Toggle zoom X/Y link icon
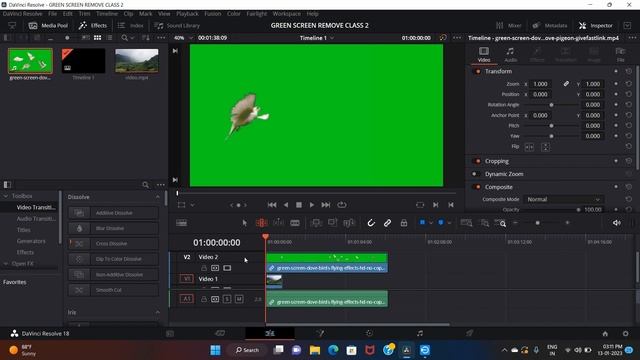Screen dimensions: 640x360 pyautogui.click(x=566, y=84)
